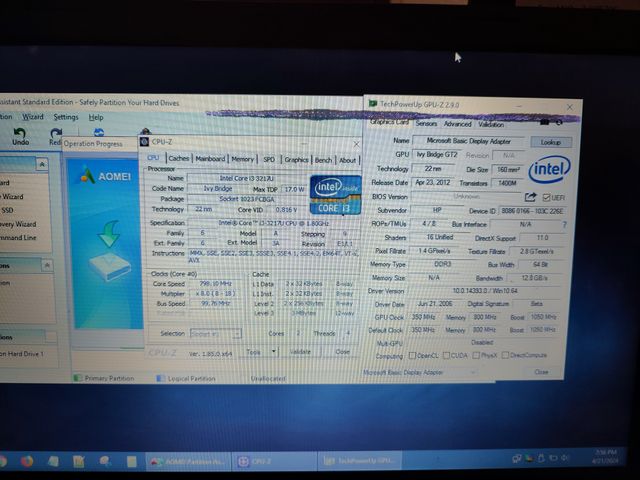Click the taskbar clock
The width and height of the screenshot is (640, 480).
pos(606,457)
